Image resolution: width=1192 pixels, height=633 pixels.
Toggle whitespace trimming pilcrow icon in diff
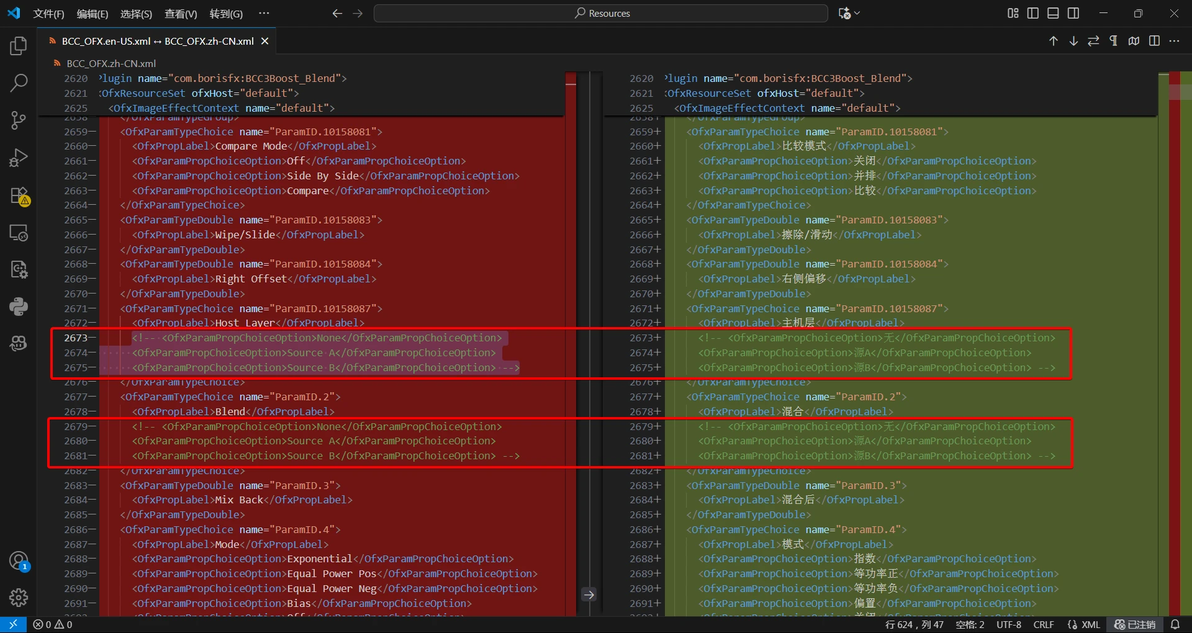(x=1113, y=41)
